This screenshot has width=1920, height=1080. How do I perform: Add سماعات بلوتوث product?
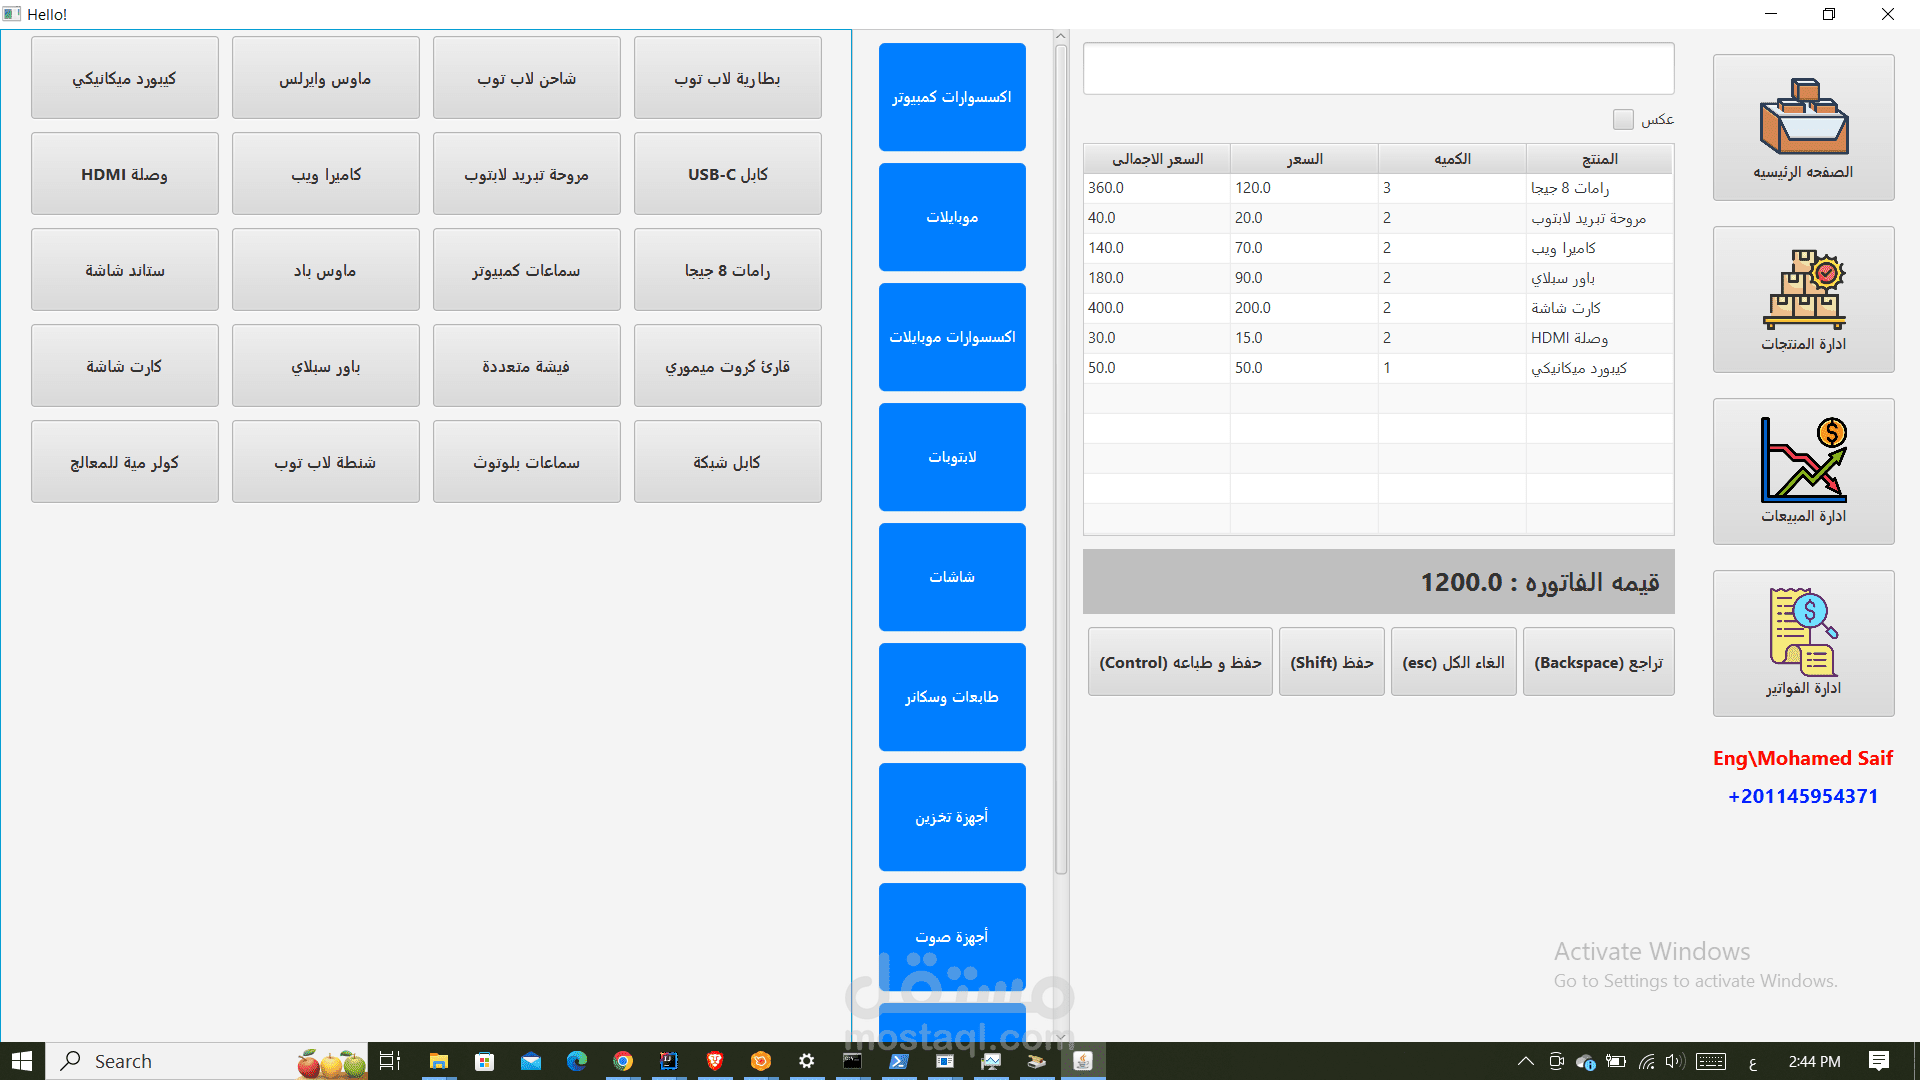[x=527, y=462]
